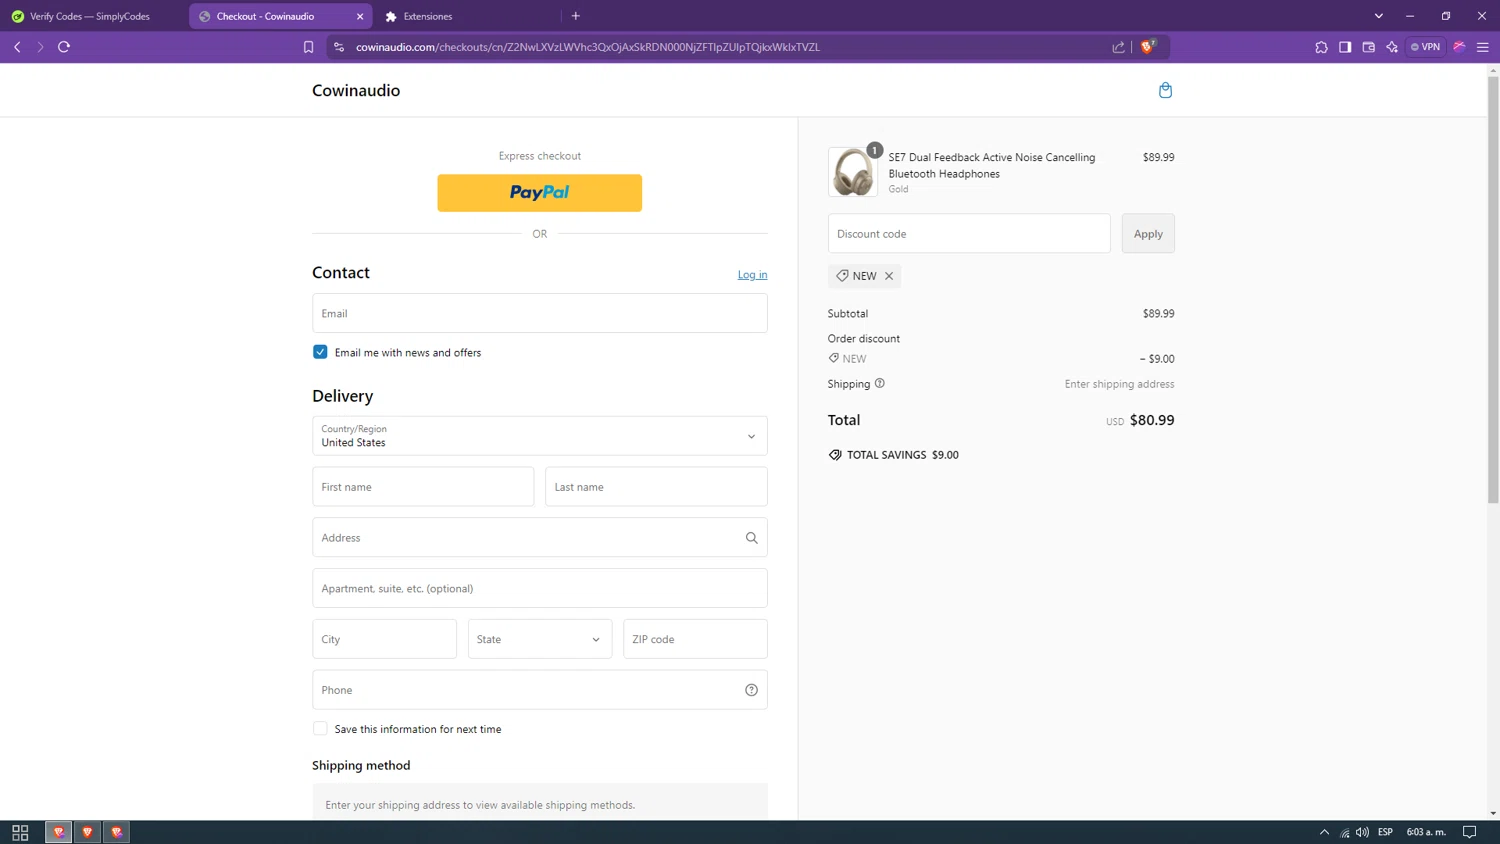Show hidden system tray icons
Image resolution: width=1500 pixels, height=844 pixels.
(1324, 832)
